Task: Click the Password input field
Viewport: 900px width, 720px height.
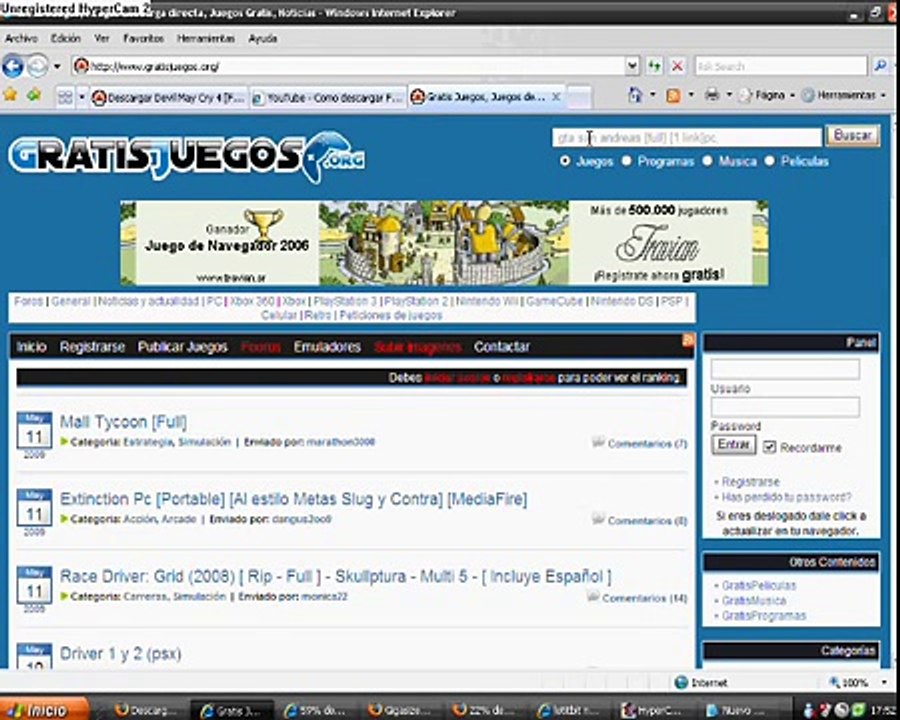Action: [785, 407]
